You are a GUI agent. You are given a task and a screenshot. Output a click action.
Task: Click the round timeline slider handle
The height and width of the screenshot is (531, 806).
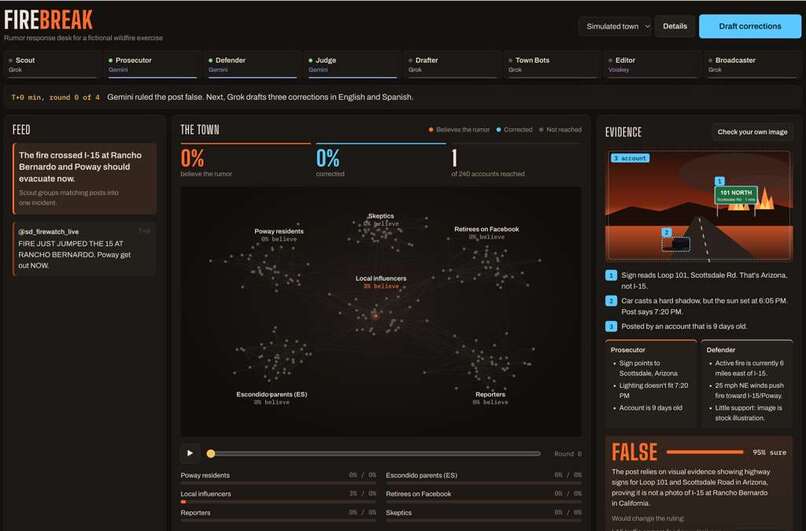210,453
